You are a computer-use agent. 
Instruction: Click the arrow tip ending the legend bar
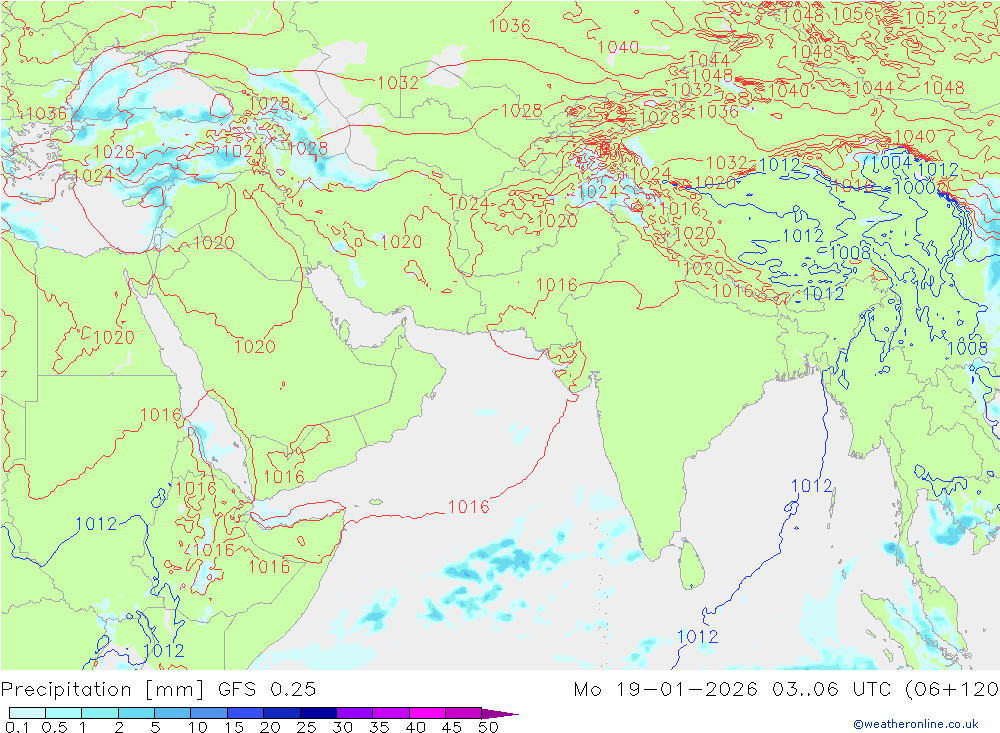[x=501, y=714]
